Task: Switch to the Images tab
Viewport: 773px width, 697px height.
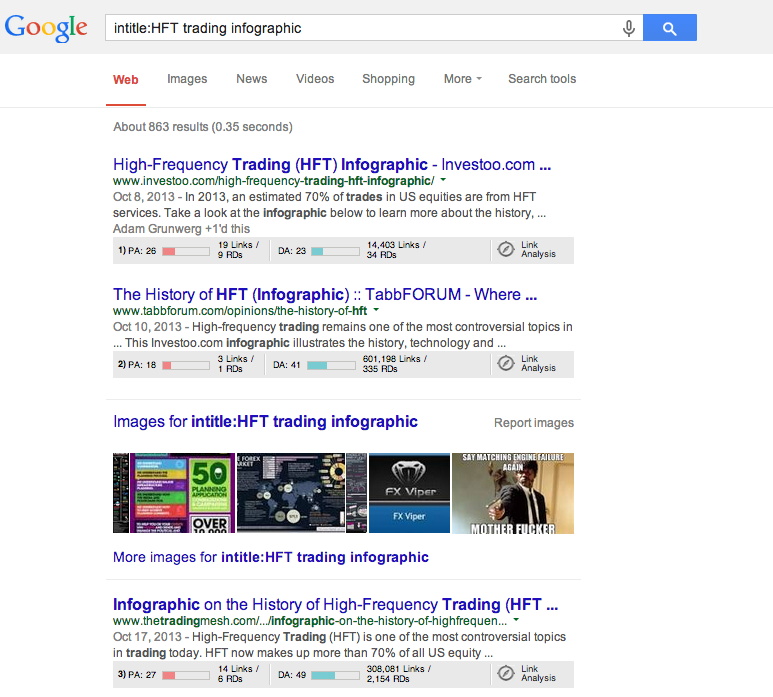Action: tap(187, 79)
